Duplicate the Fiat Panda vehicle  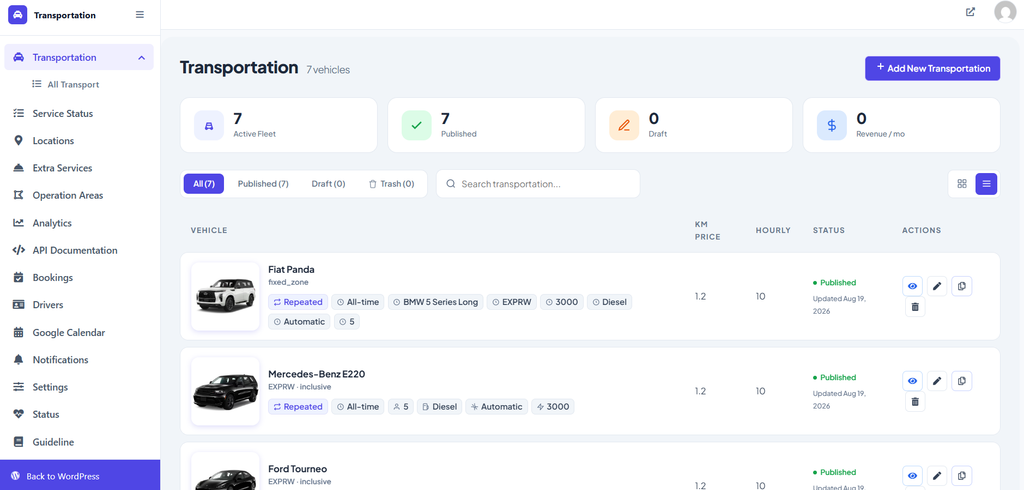point(962,286)
